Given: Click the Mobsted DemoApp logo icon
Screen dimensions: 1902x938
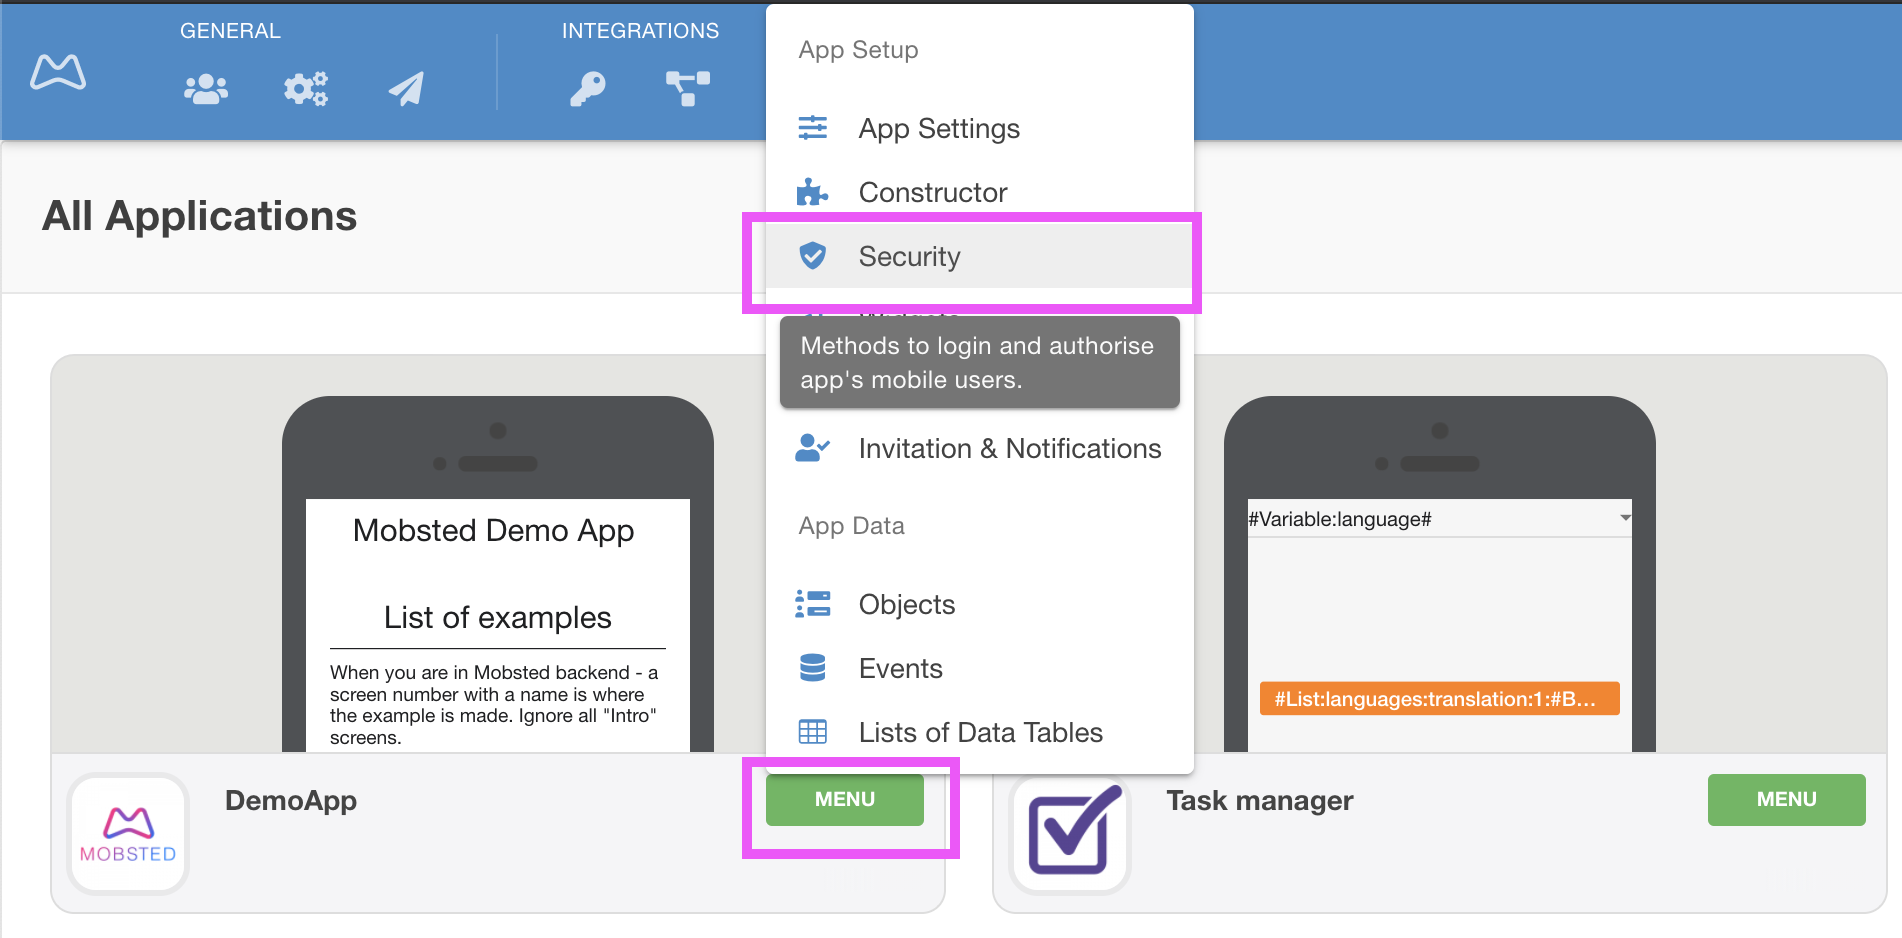Looking at the screenshot, I should 128,834.
